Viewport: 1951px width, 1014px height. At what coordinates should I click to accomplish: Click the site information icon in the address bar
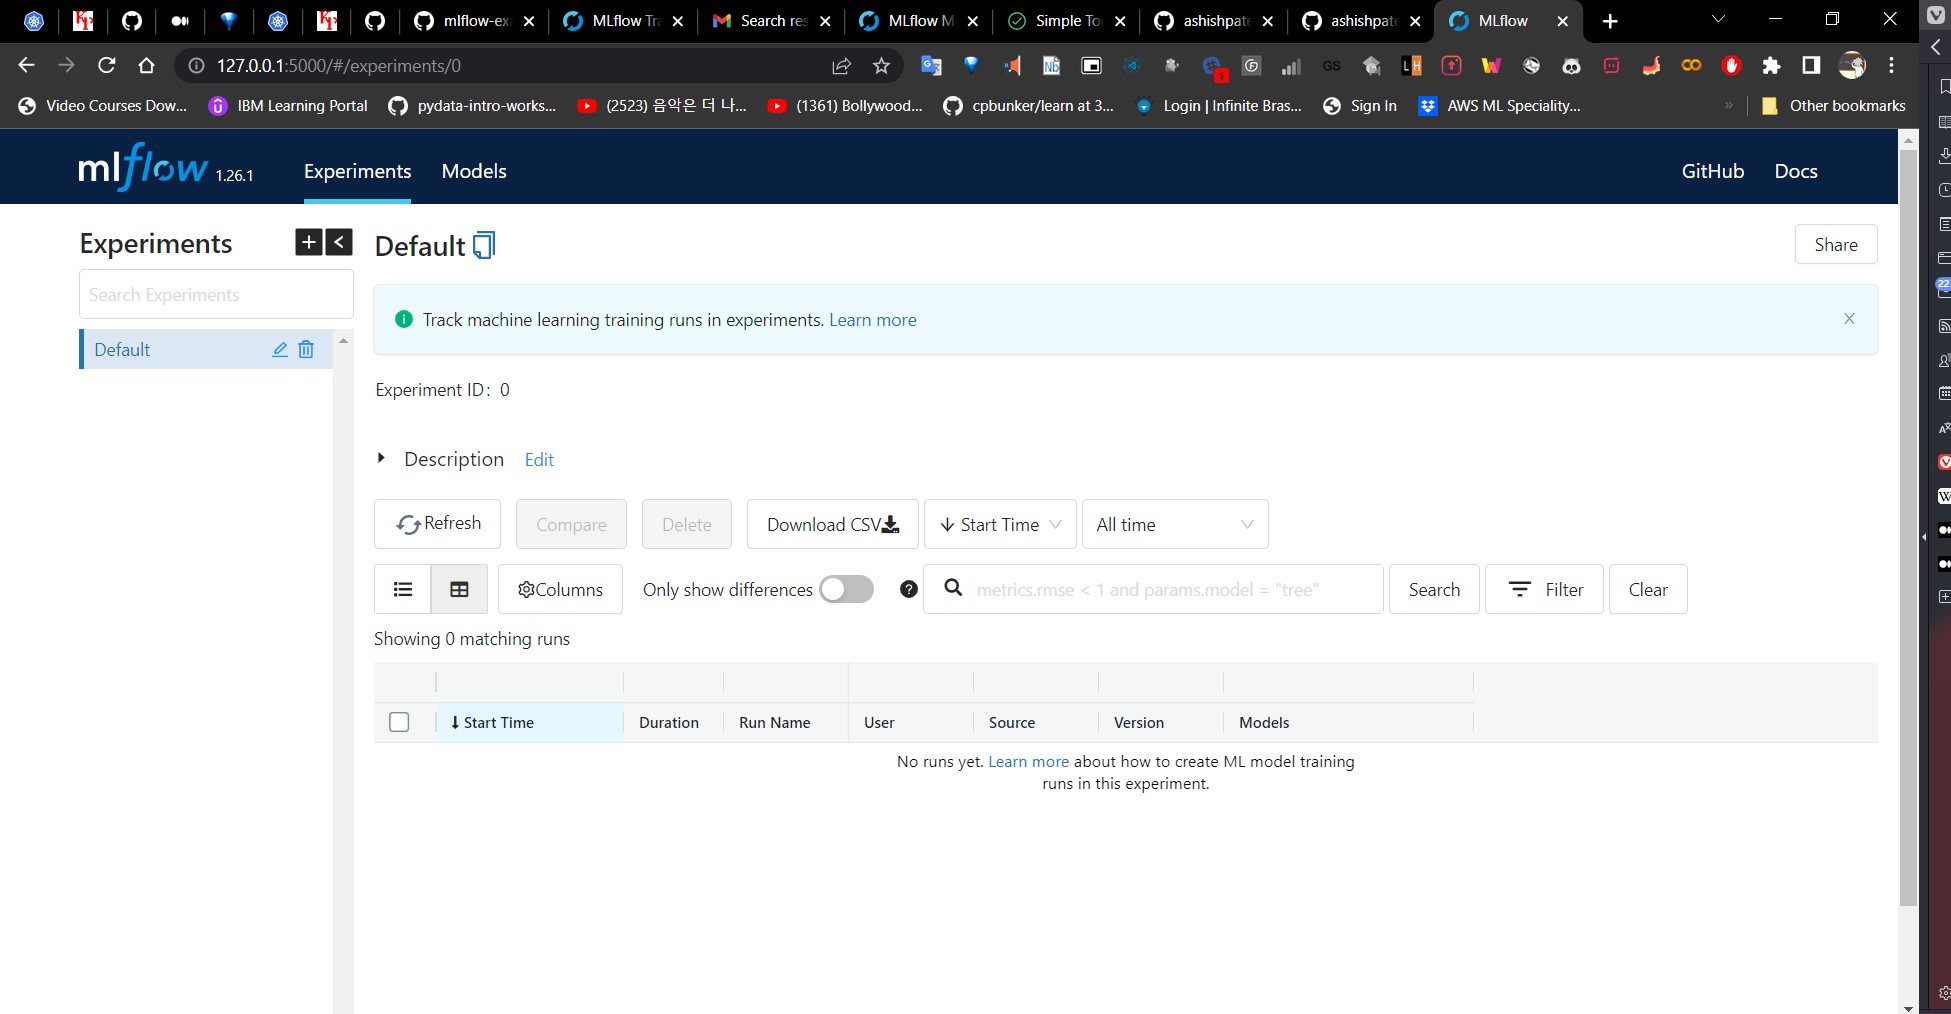(x=196, y=65)
